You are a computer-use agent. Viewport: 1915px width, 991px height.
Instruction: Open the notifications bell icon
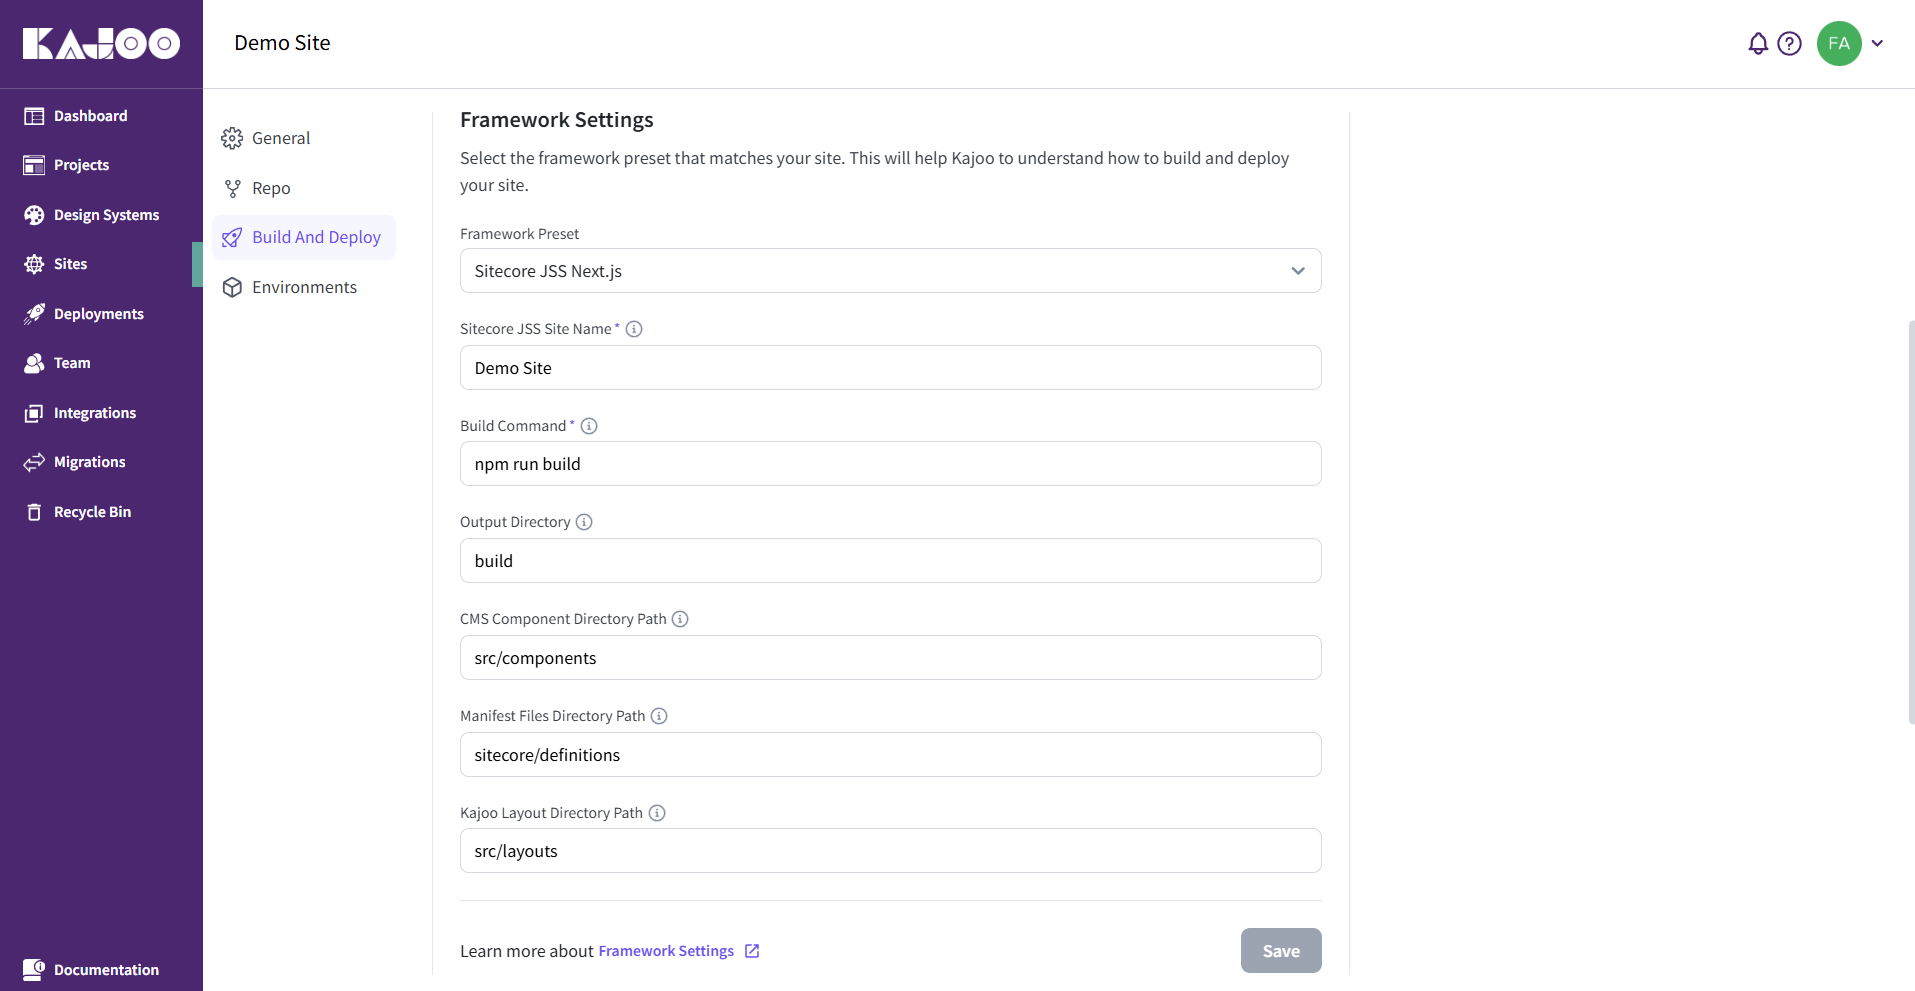[1758, 43]
